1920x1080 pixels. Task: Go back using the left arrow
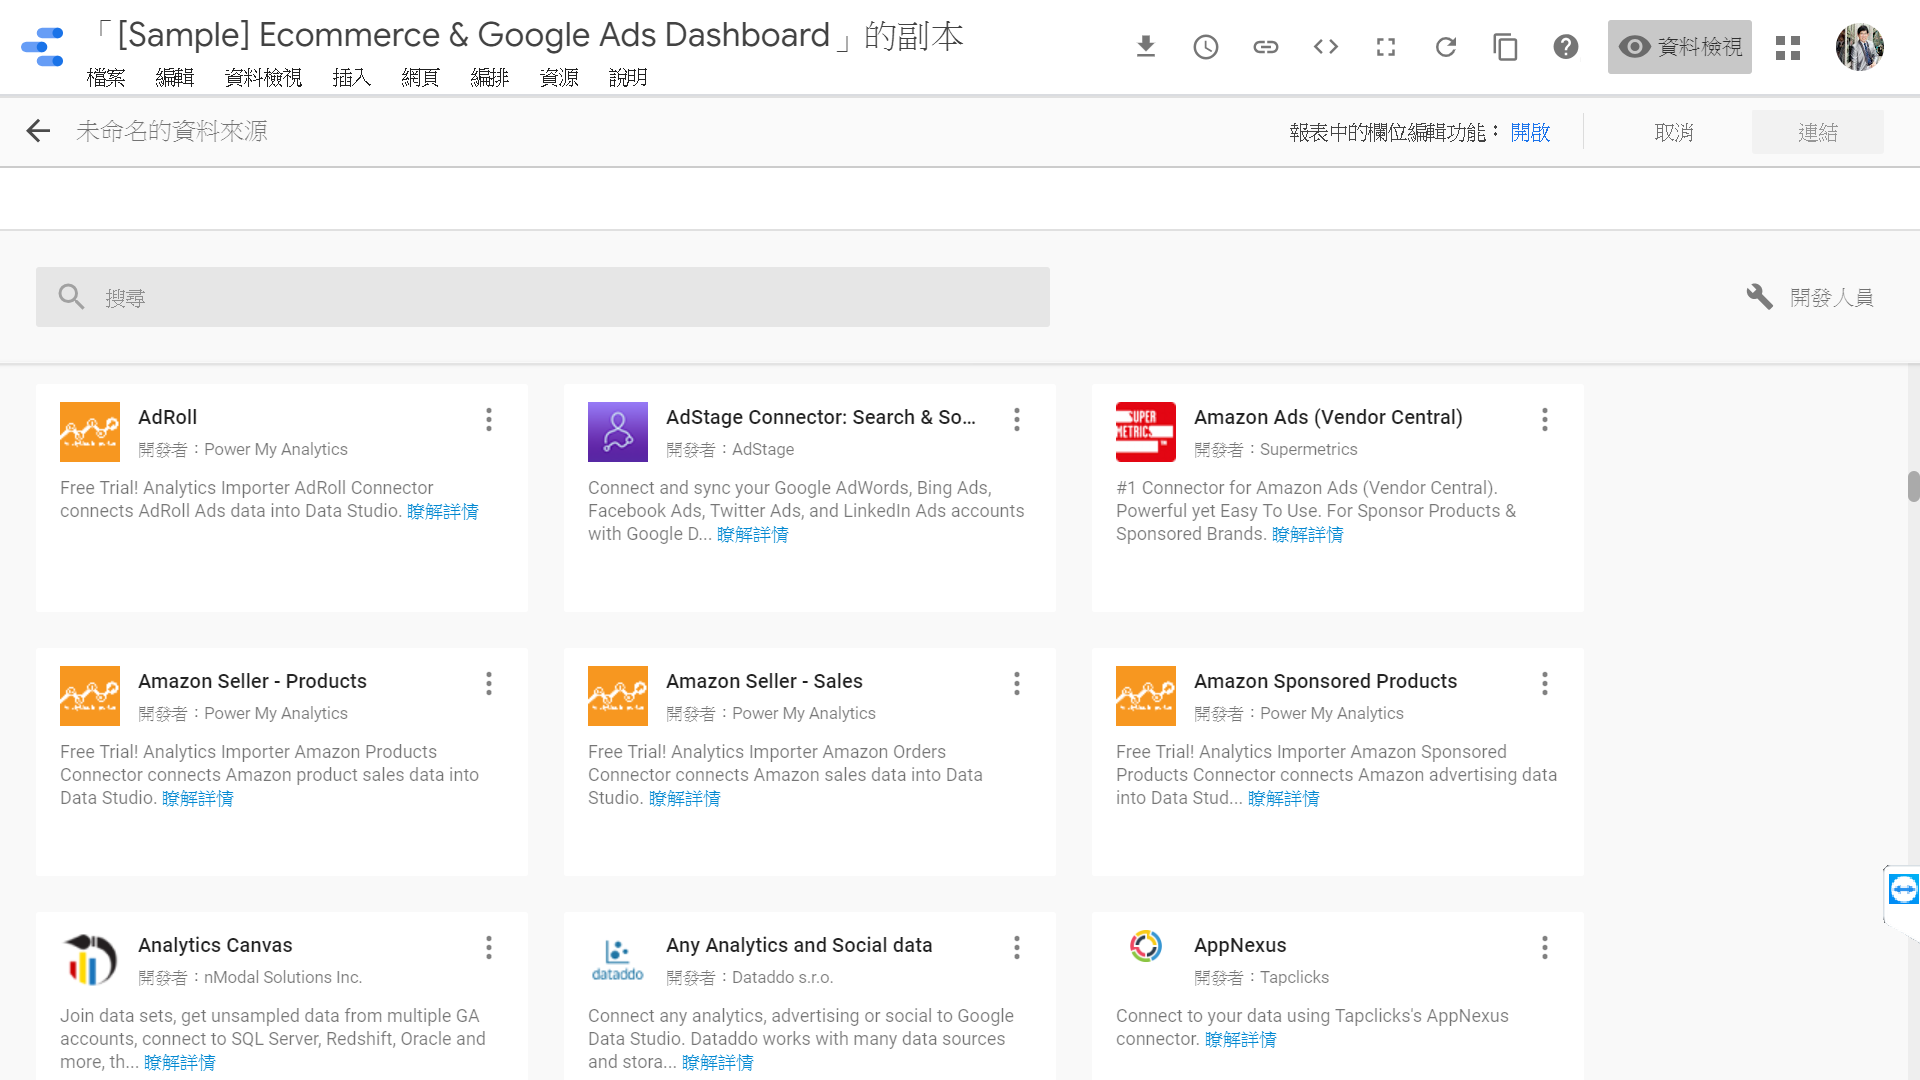point(38,131)
